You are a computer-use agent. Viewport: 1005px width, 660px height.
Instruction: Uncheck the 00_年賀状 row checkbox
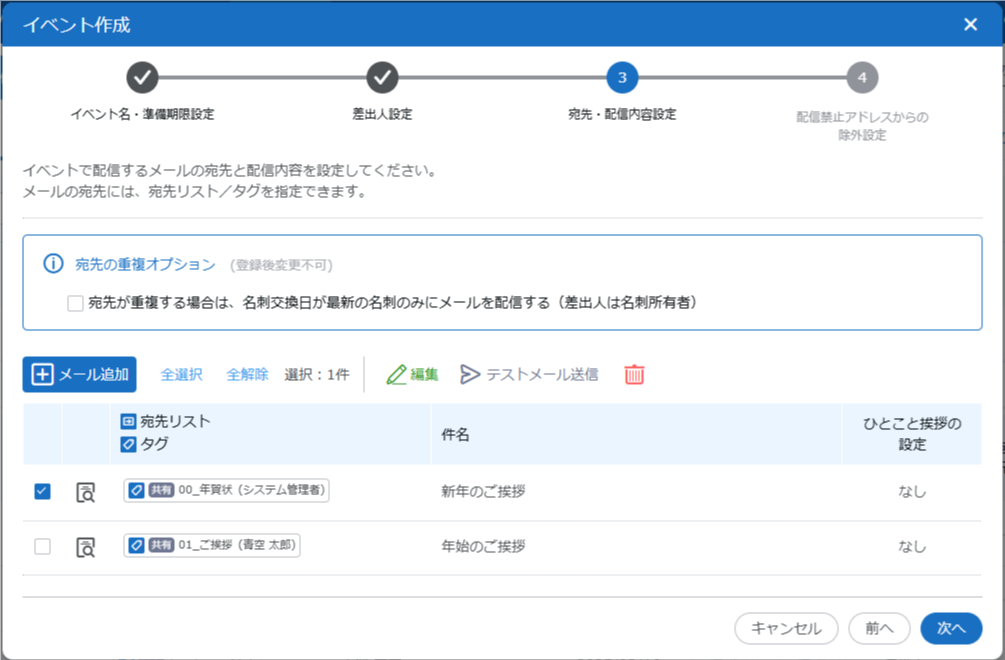click(42, 491)
